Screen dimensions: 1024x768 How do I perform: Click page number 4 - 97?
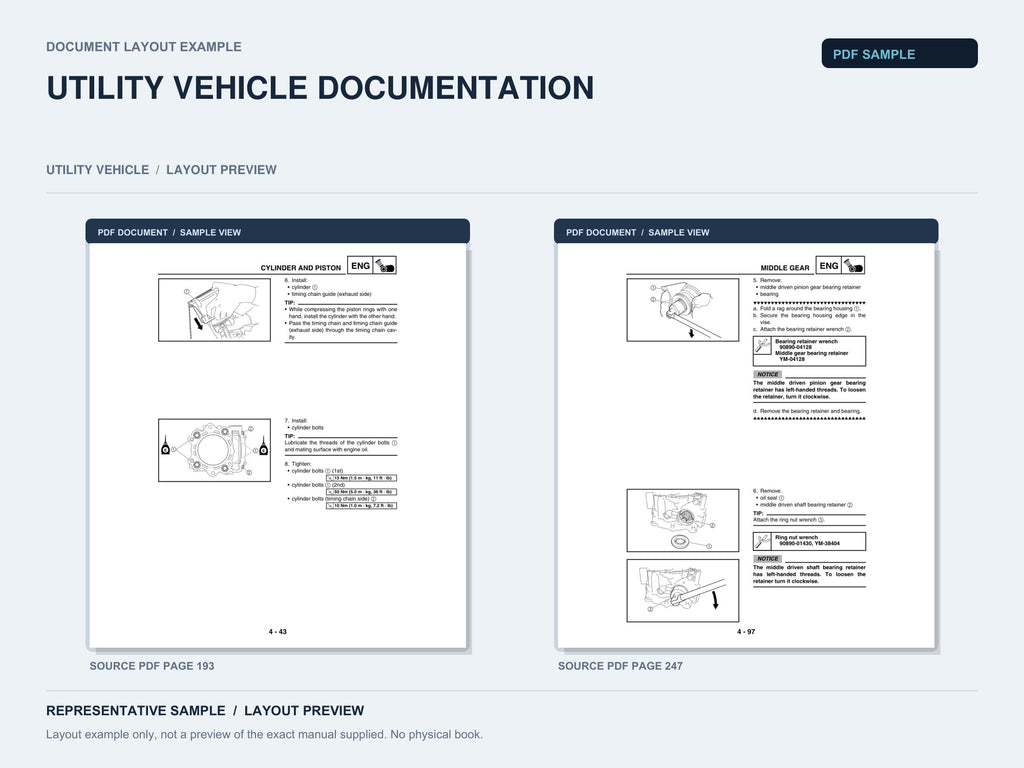coord(746,632)
